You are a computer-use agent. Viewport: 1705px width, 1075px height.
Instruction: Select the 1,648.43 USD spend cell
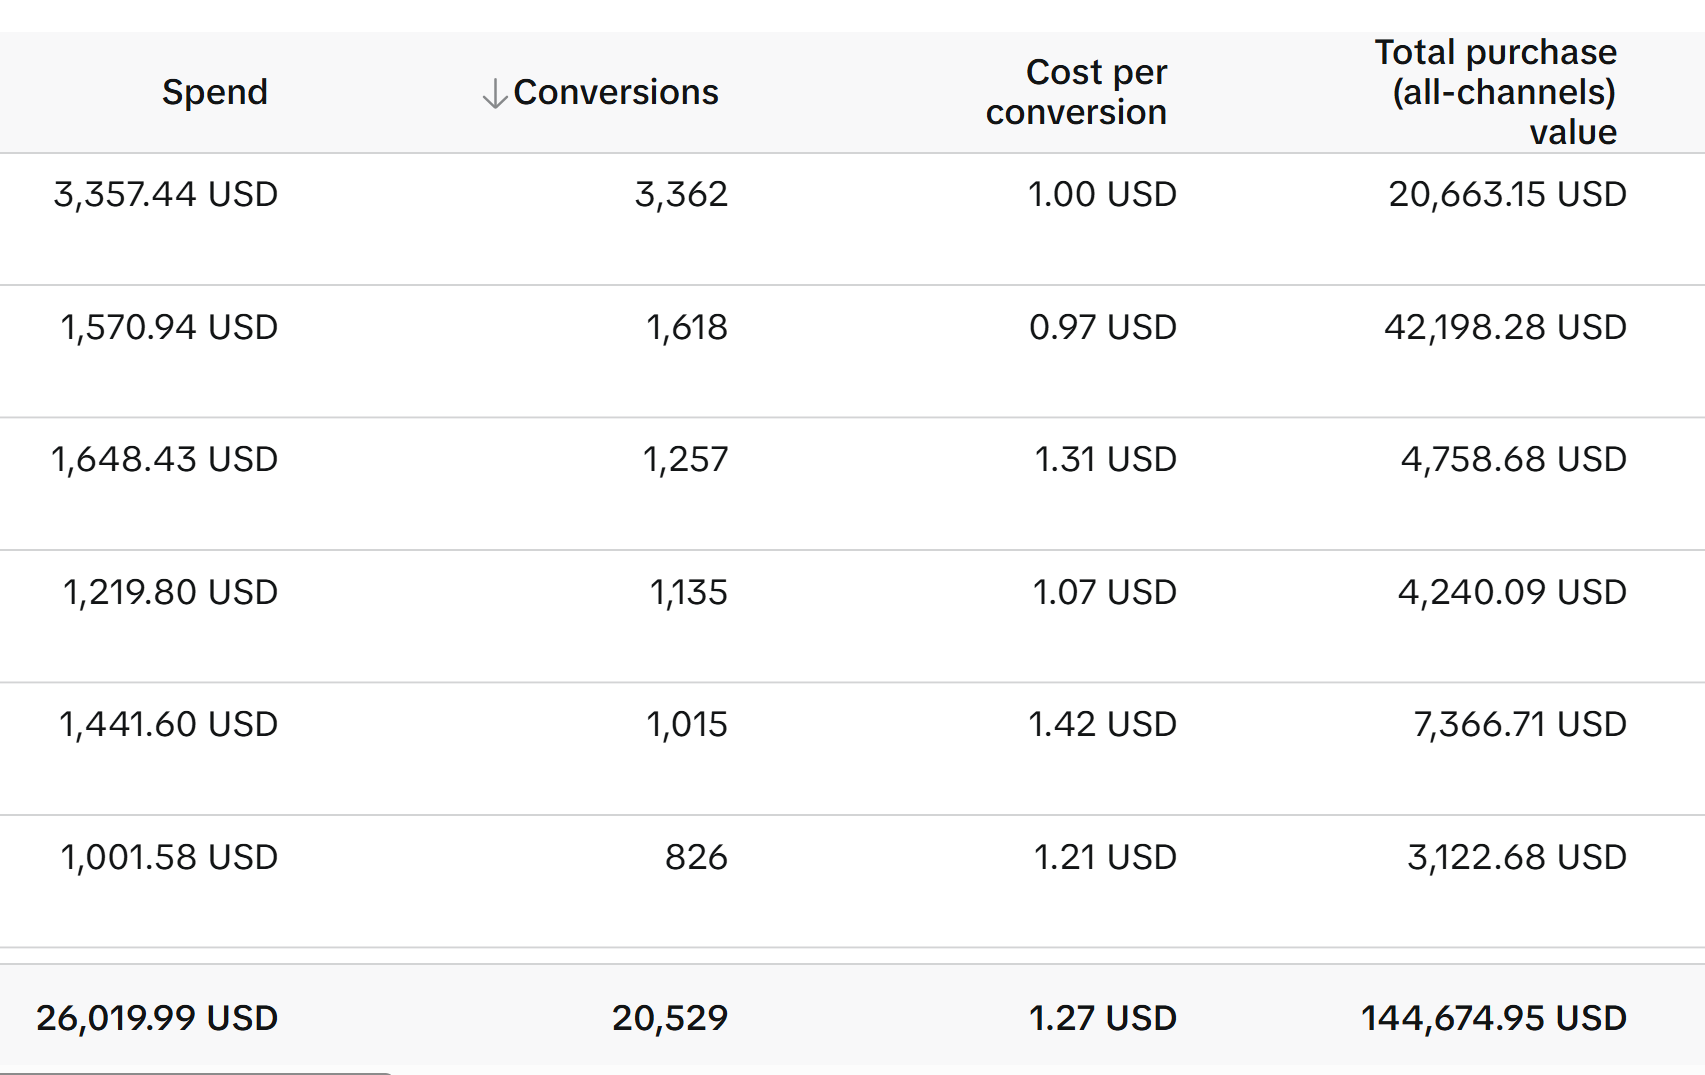coord(164,459)
